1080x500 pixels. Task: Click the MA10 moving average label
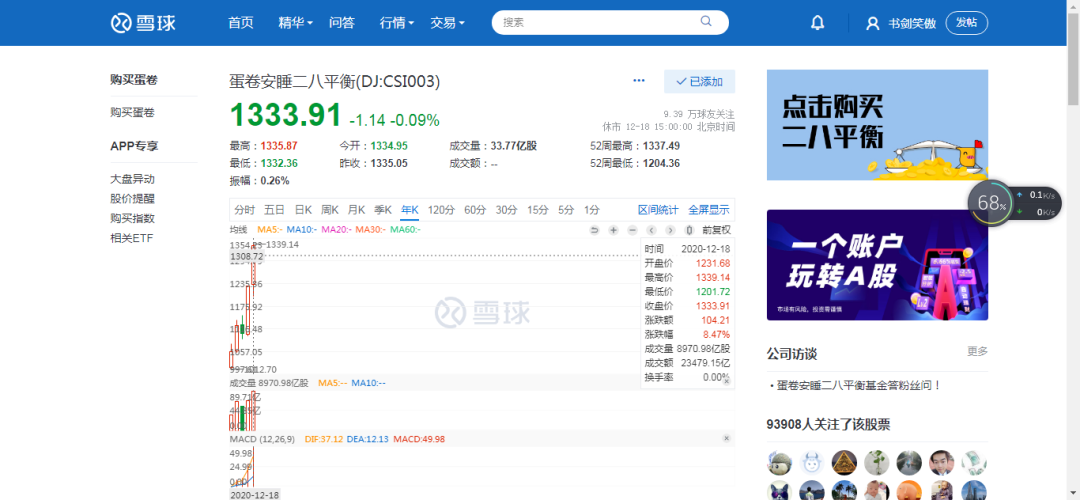pos(302,229)
